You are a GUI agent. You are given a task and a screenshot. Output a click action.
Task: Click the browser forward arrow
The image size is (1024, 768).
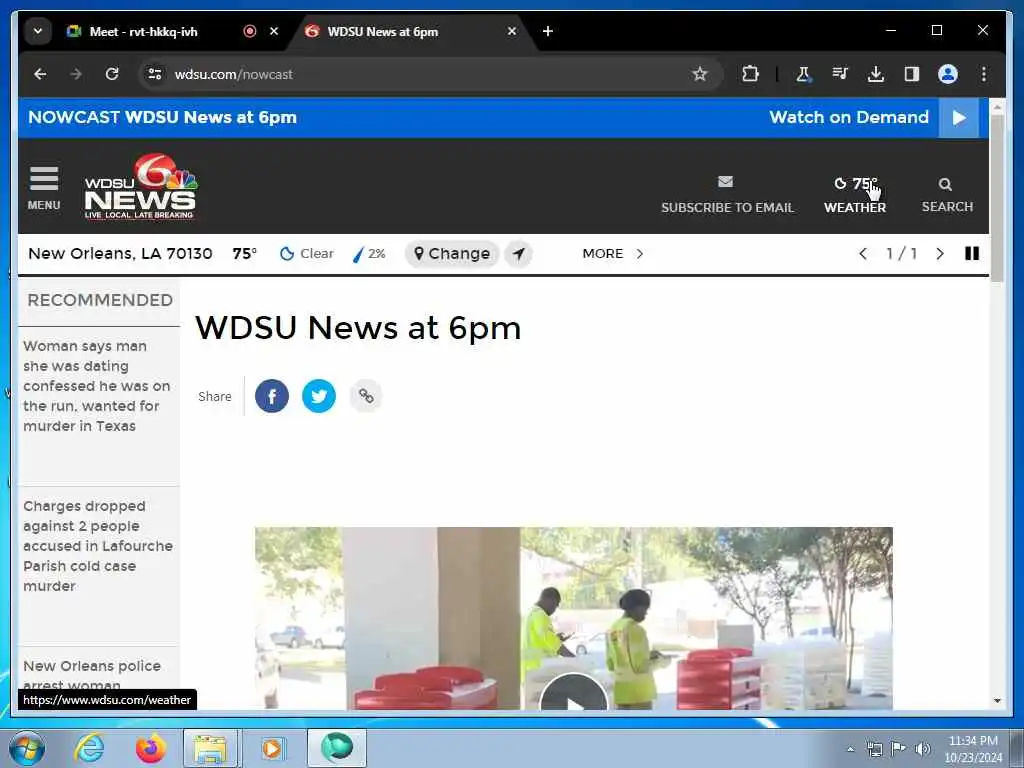(76, 74)
